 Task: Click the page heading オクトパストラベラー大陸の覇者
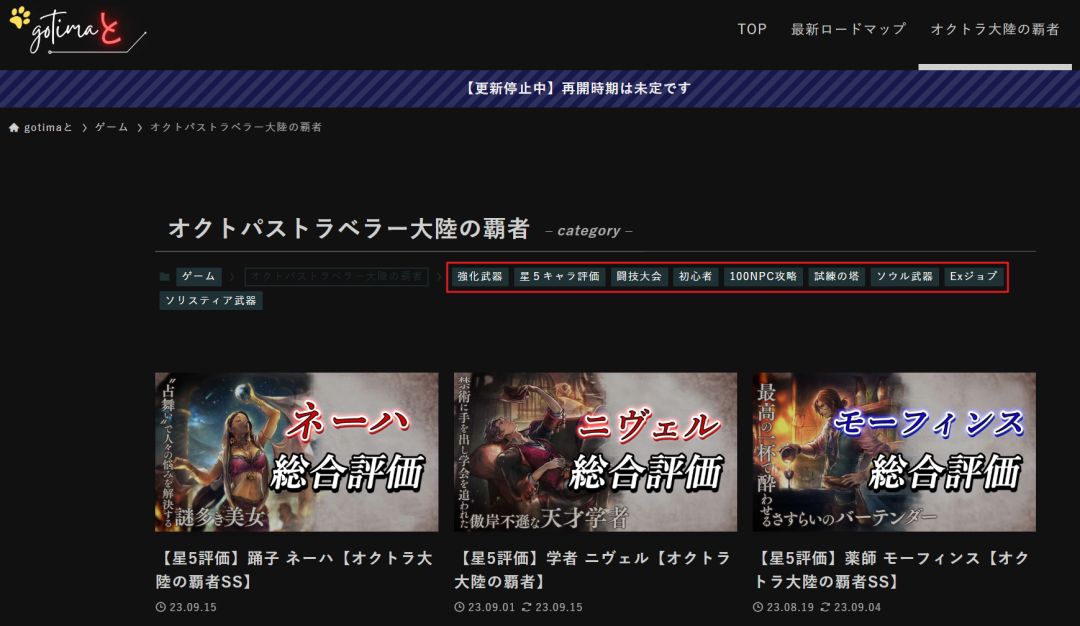tap(349, 228)
